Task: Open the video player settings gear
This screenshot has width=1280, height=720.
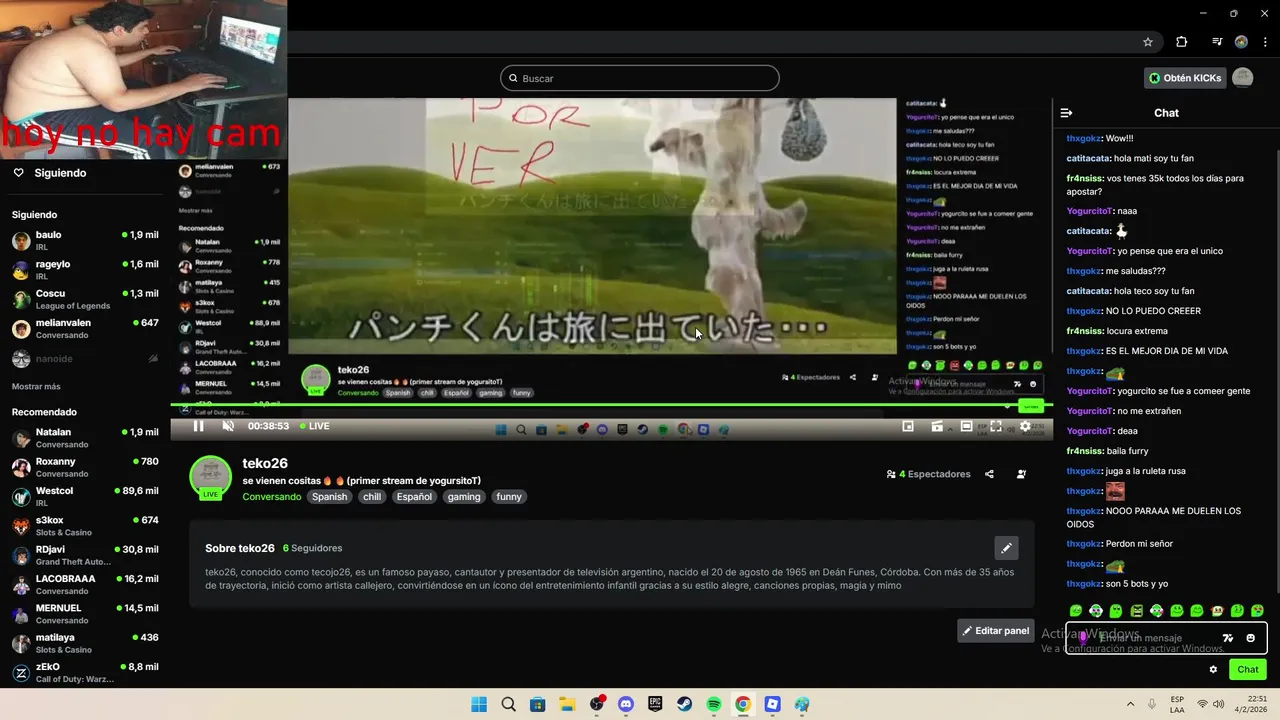Action: tap(1025, 426)
